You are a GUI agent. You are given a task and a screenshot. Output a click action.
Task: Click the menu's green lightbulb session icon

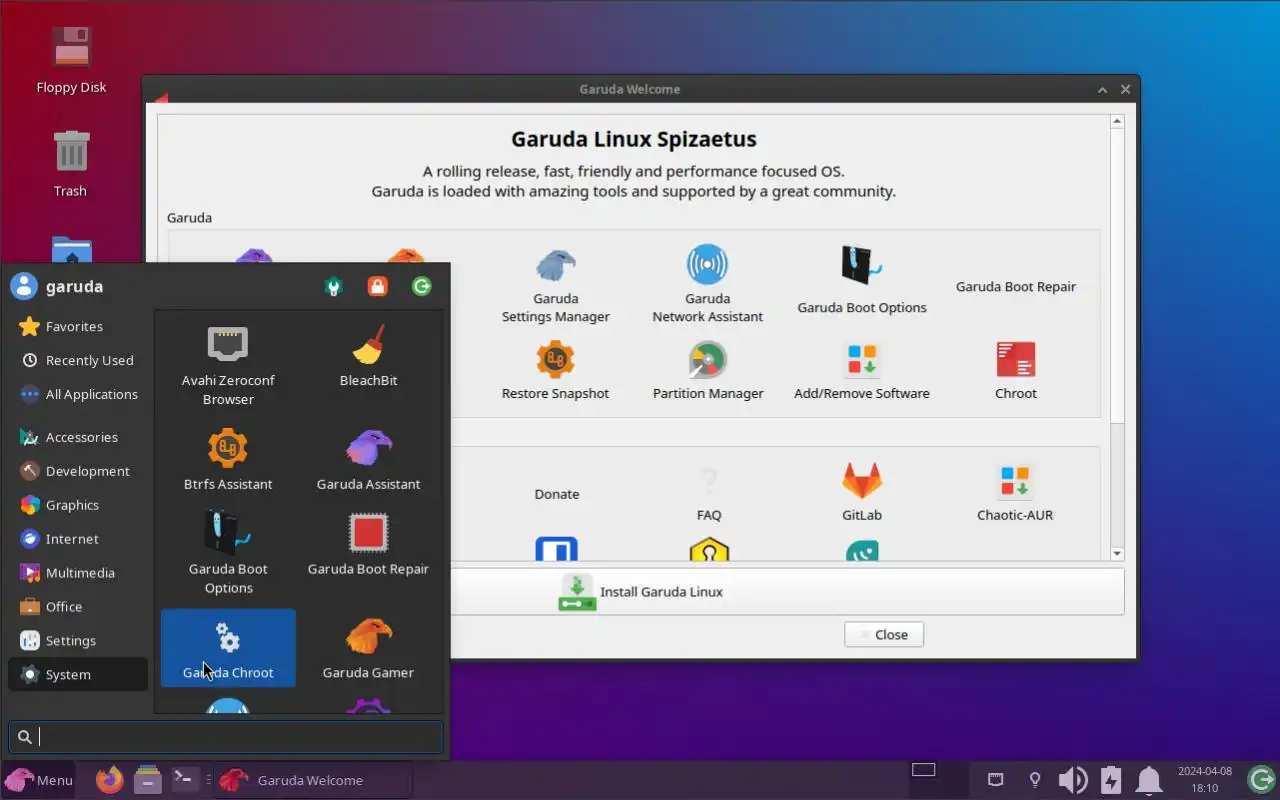[334, 287]
